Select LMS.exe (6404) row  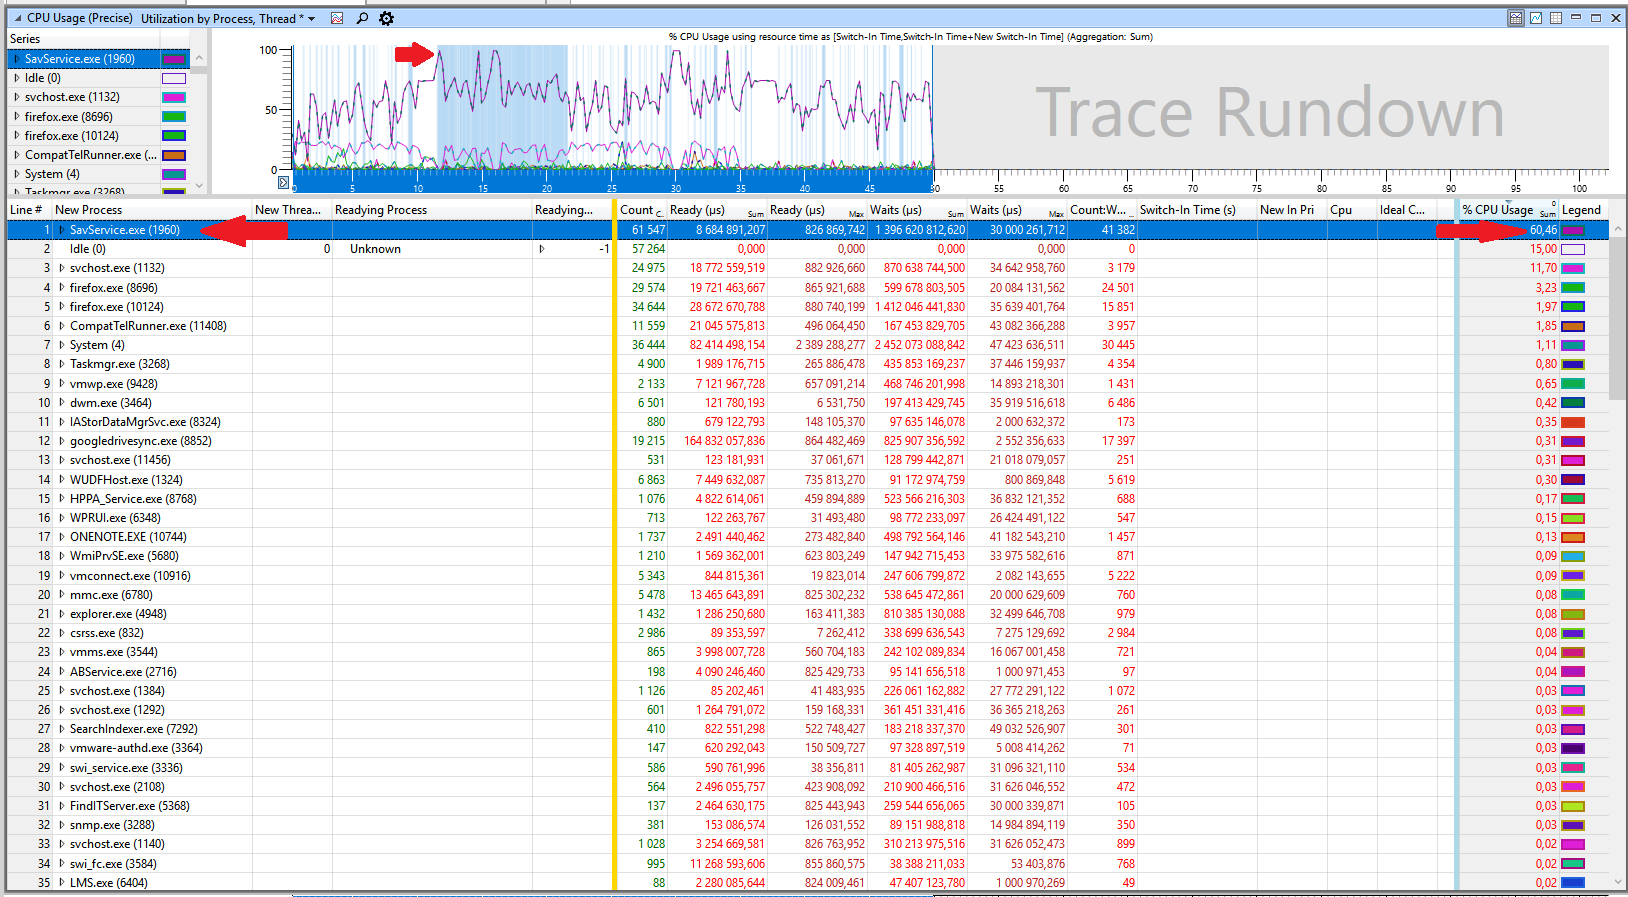pos(808,883)
